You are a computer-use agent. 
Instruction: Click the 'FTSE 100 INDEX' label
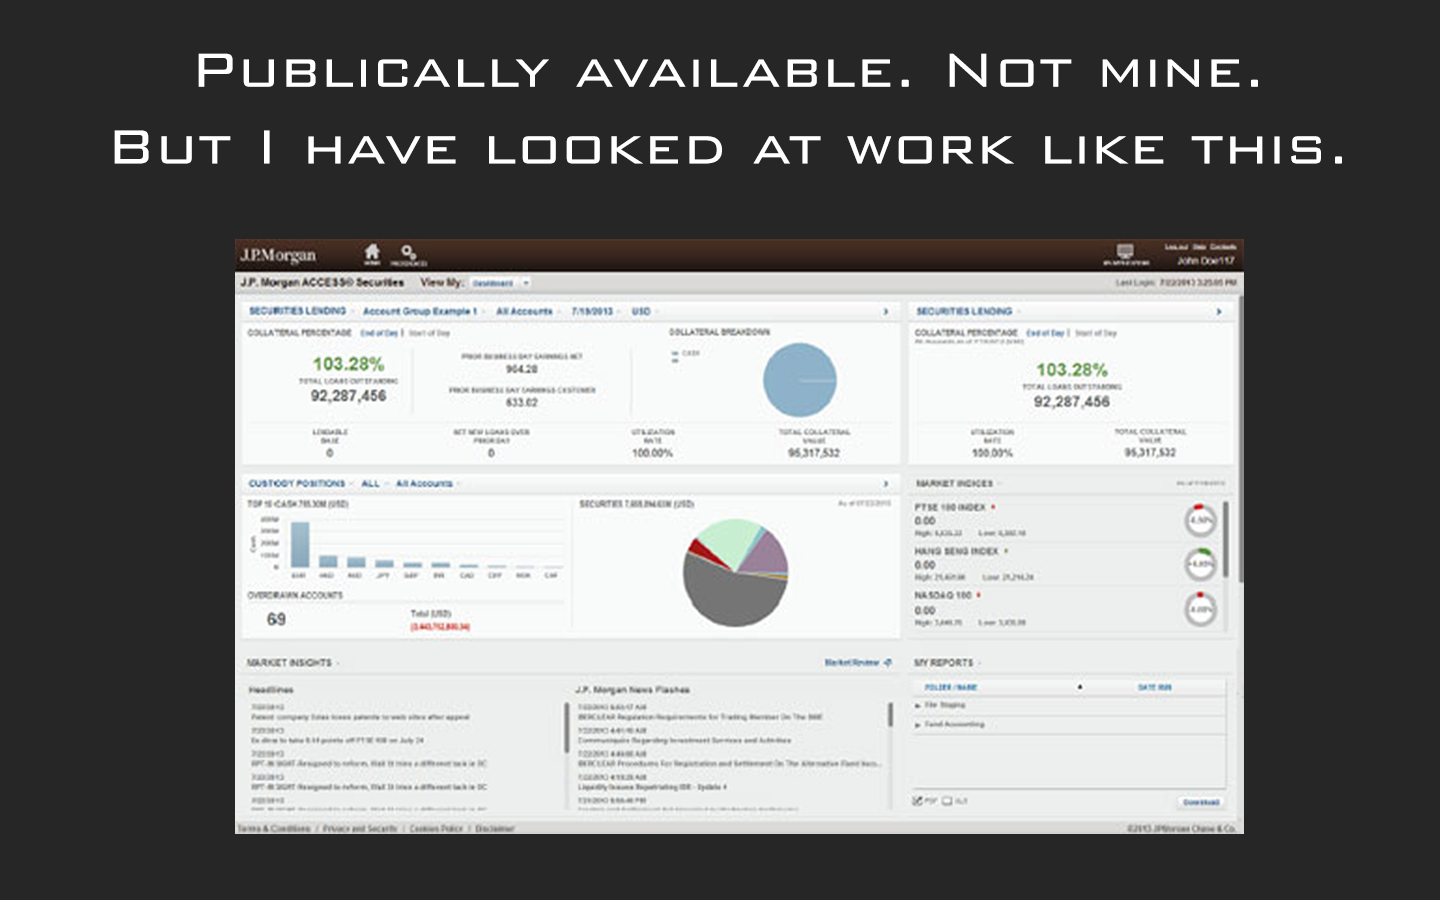click(x=950, y=508)
